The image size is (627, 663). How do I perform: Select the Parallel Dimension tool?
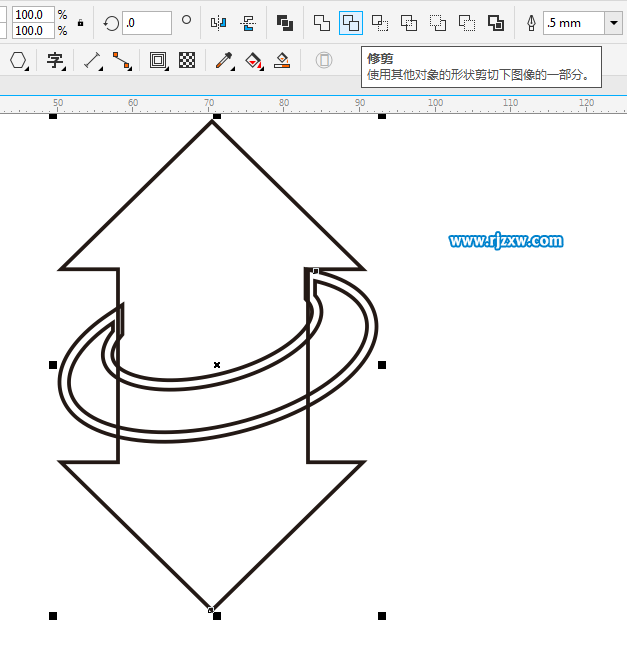click(x=92, y=60)
